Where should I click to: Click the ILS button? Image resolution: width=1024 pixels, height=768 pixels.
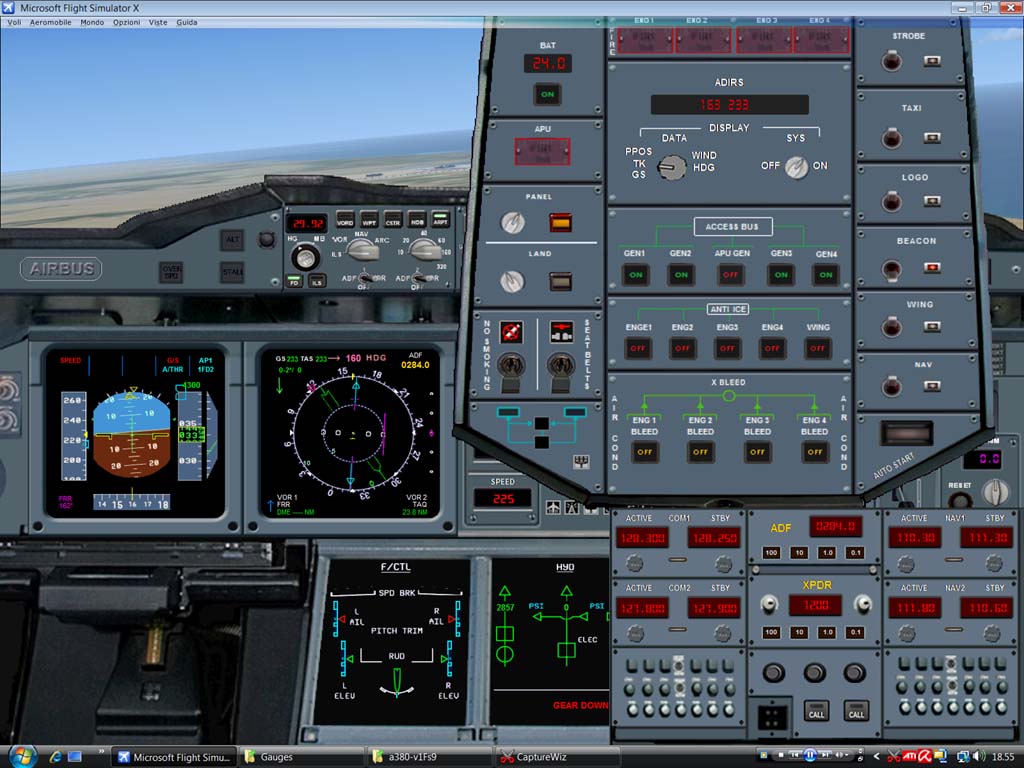pyautogui.click(x=317, y=282)
